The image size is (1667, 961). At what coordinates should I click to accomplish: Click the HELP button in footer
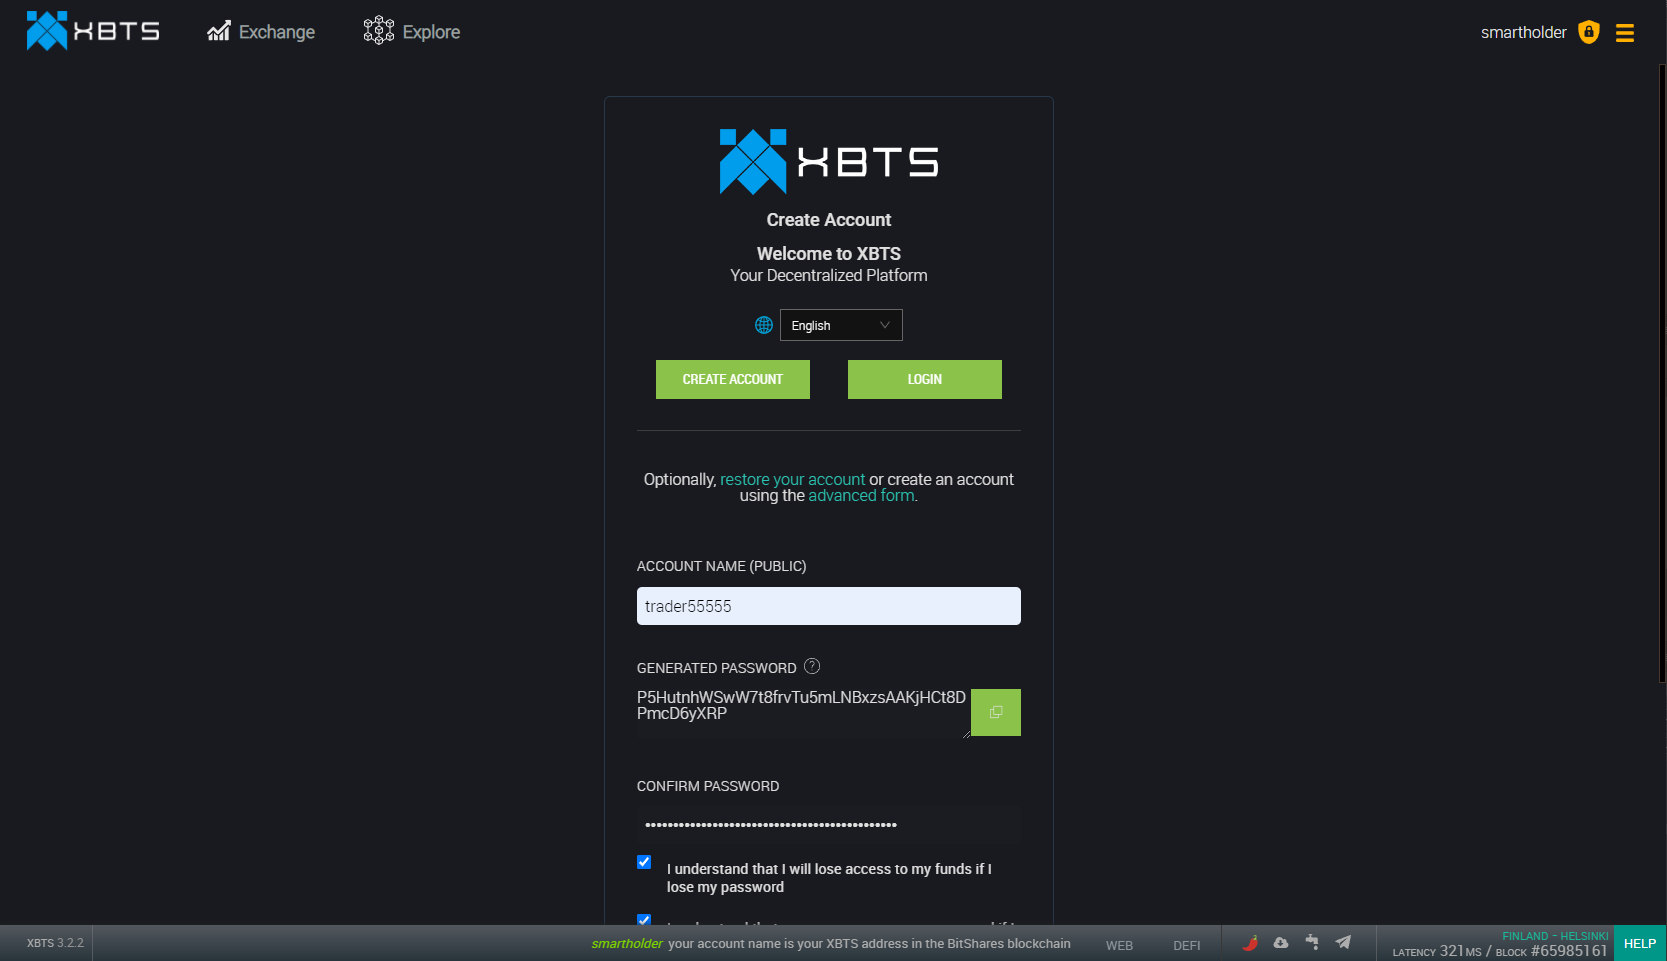pos(1640,943)
